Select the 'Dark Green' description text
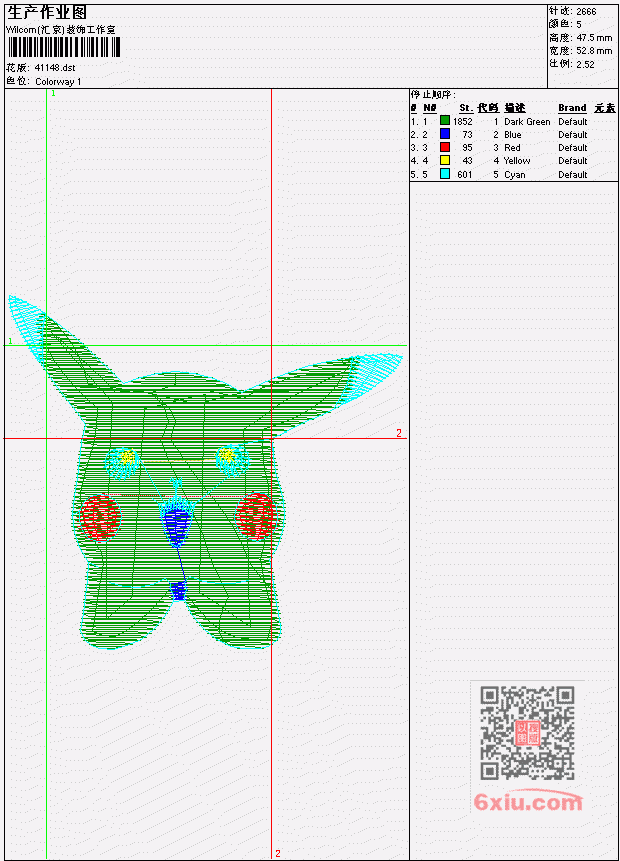Image resolution: width=620 pixels, height=861 pixels. click(x=527, y=121)
